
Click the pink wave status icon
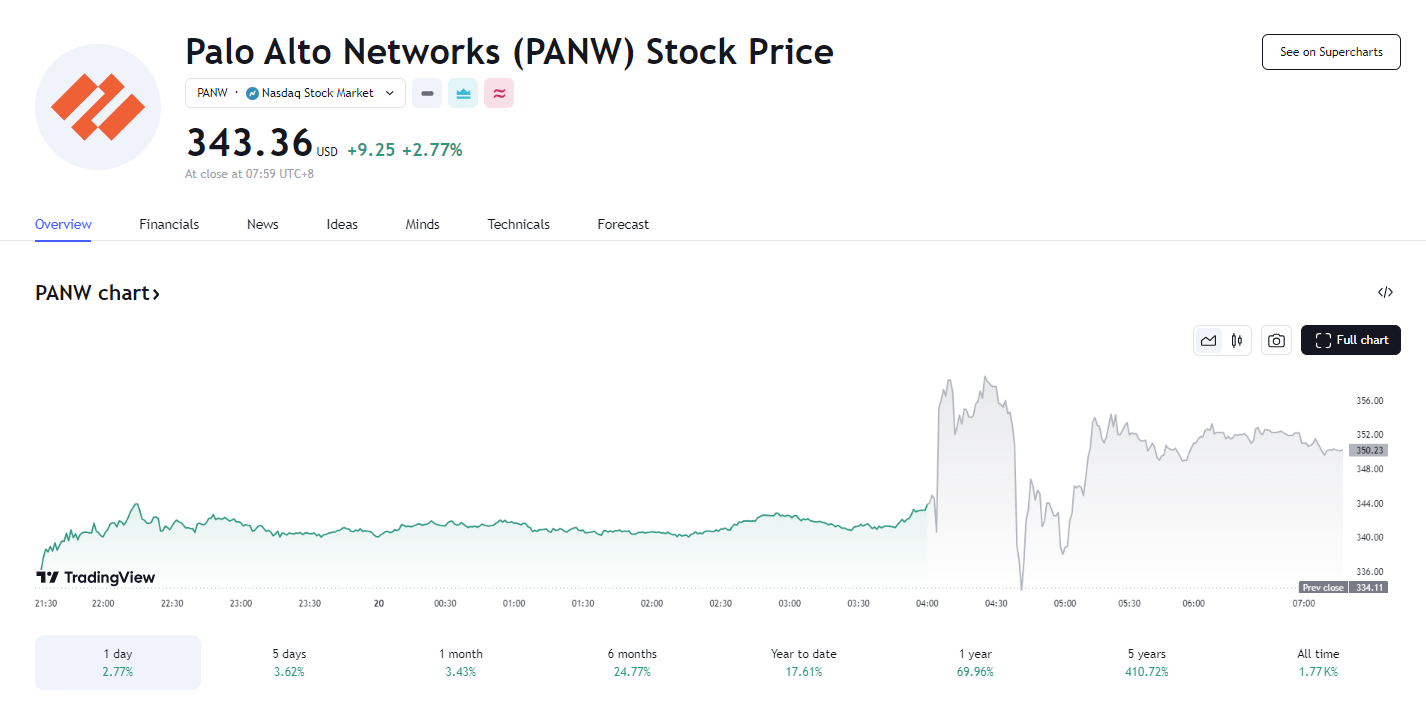pos(499,92)
